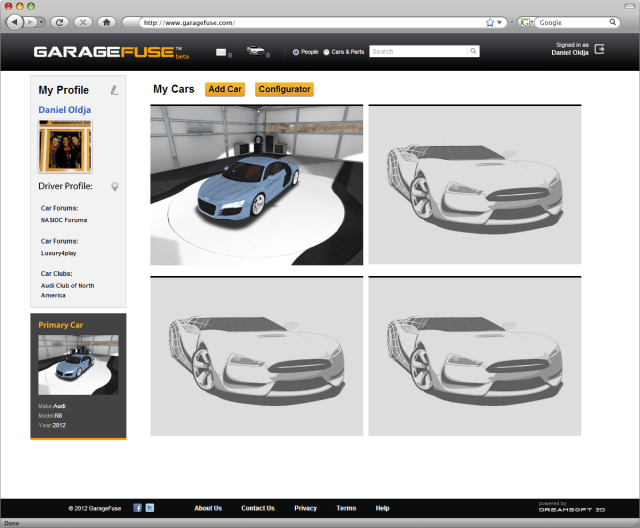Click the Stop loading X icon
The image size is (640, 528).
[83, 22]
